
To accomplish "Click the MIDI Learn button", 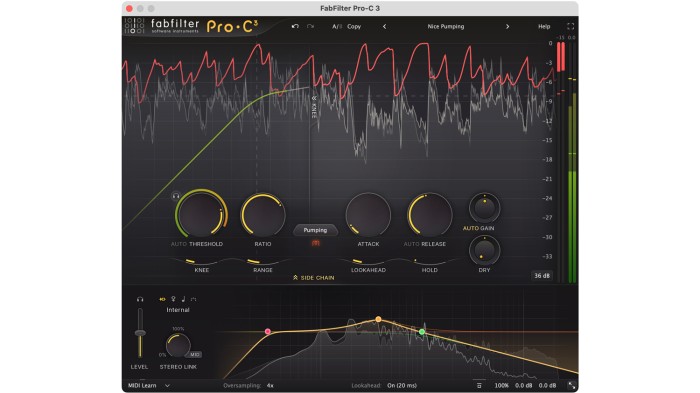I will (142, 385).
